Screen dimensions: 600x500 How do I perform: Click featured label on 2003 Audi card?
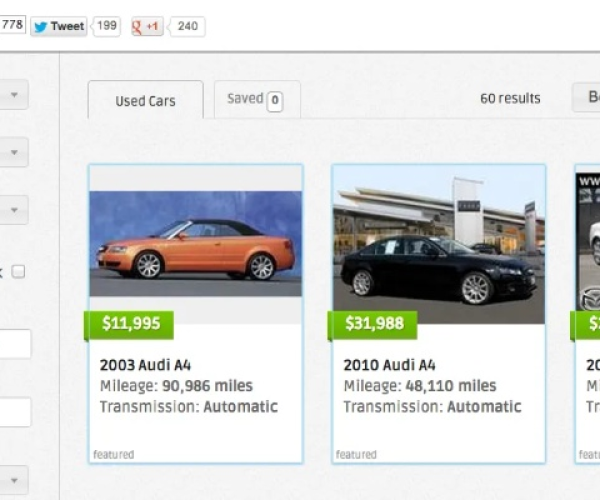(x=114, y=454)
